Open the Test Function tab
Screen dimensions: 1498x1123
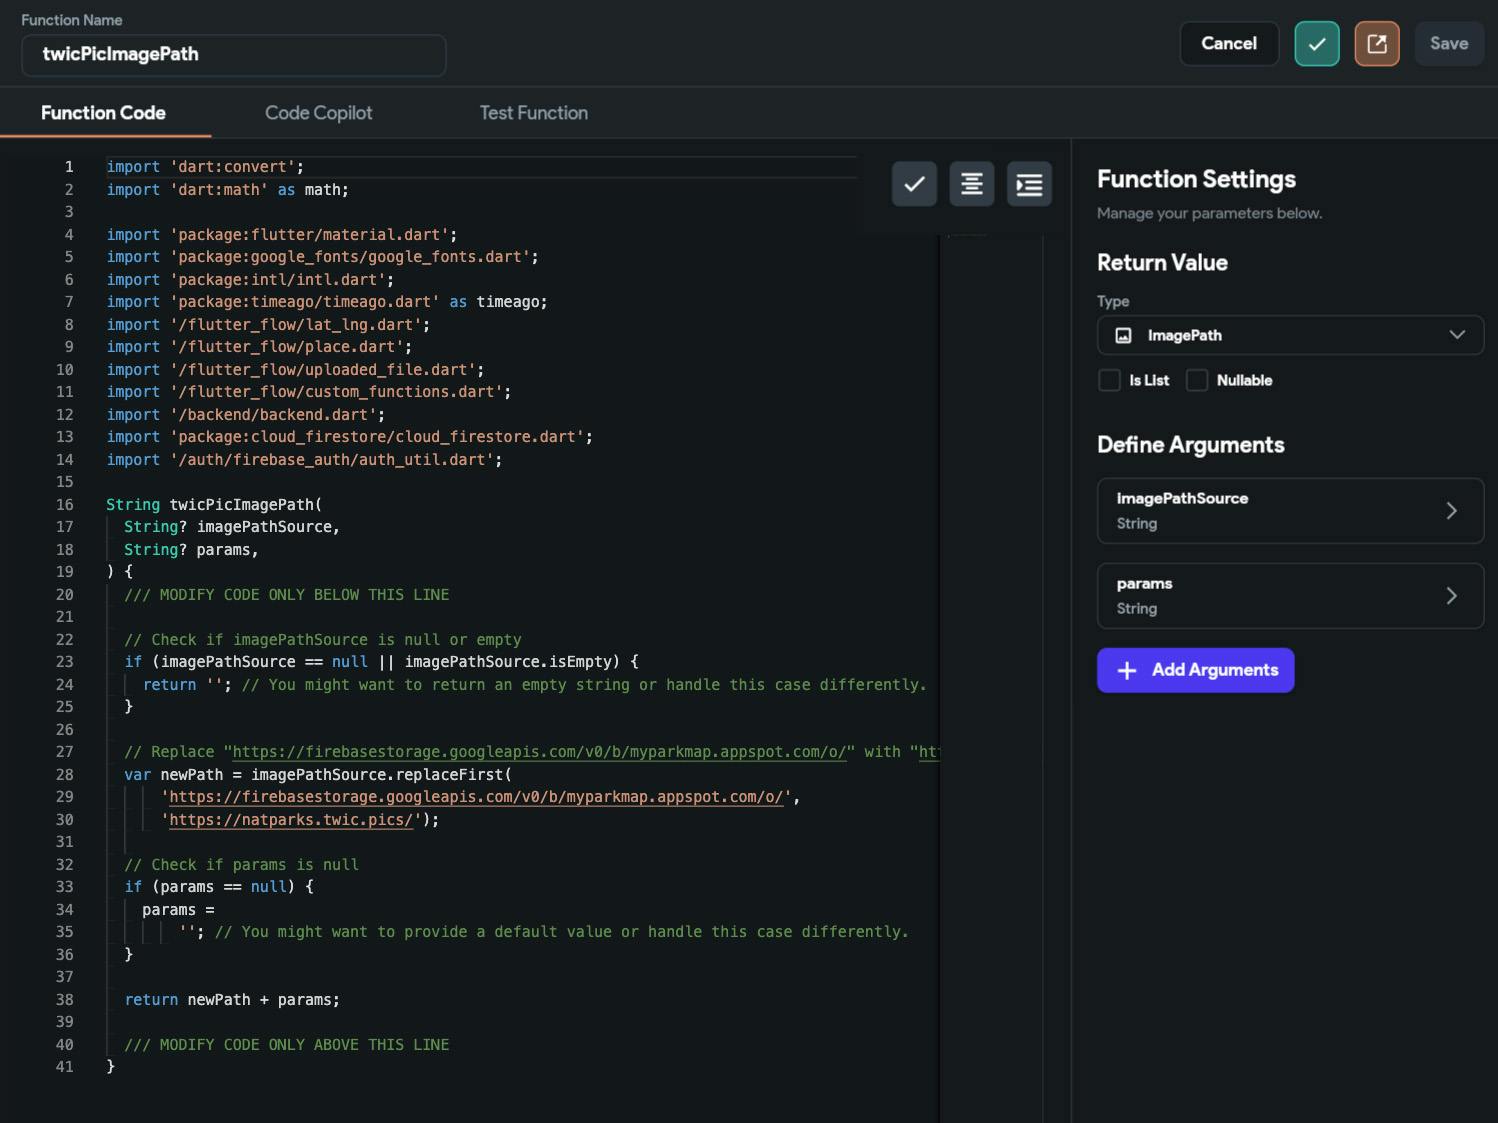(533, 113)
